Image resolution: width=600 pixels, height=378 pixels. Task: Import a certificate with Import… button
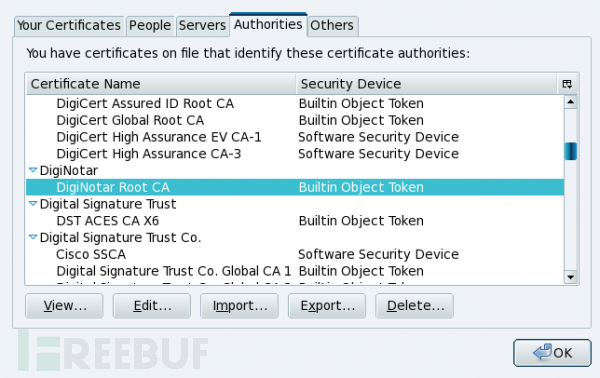tap(239, 306)
